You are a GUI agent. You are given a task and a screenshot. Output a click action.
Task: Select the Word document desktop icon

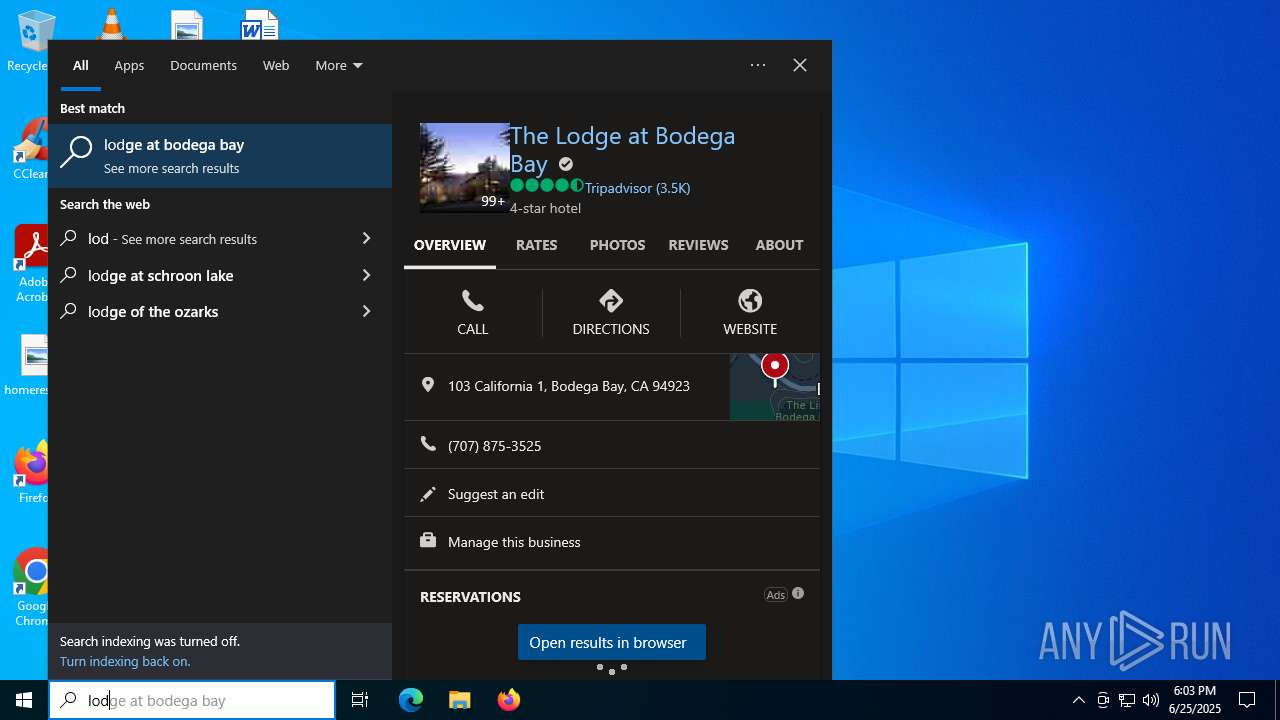(259, 24)
